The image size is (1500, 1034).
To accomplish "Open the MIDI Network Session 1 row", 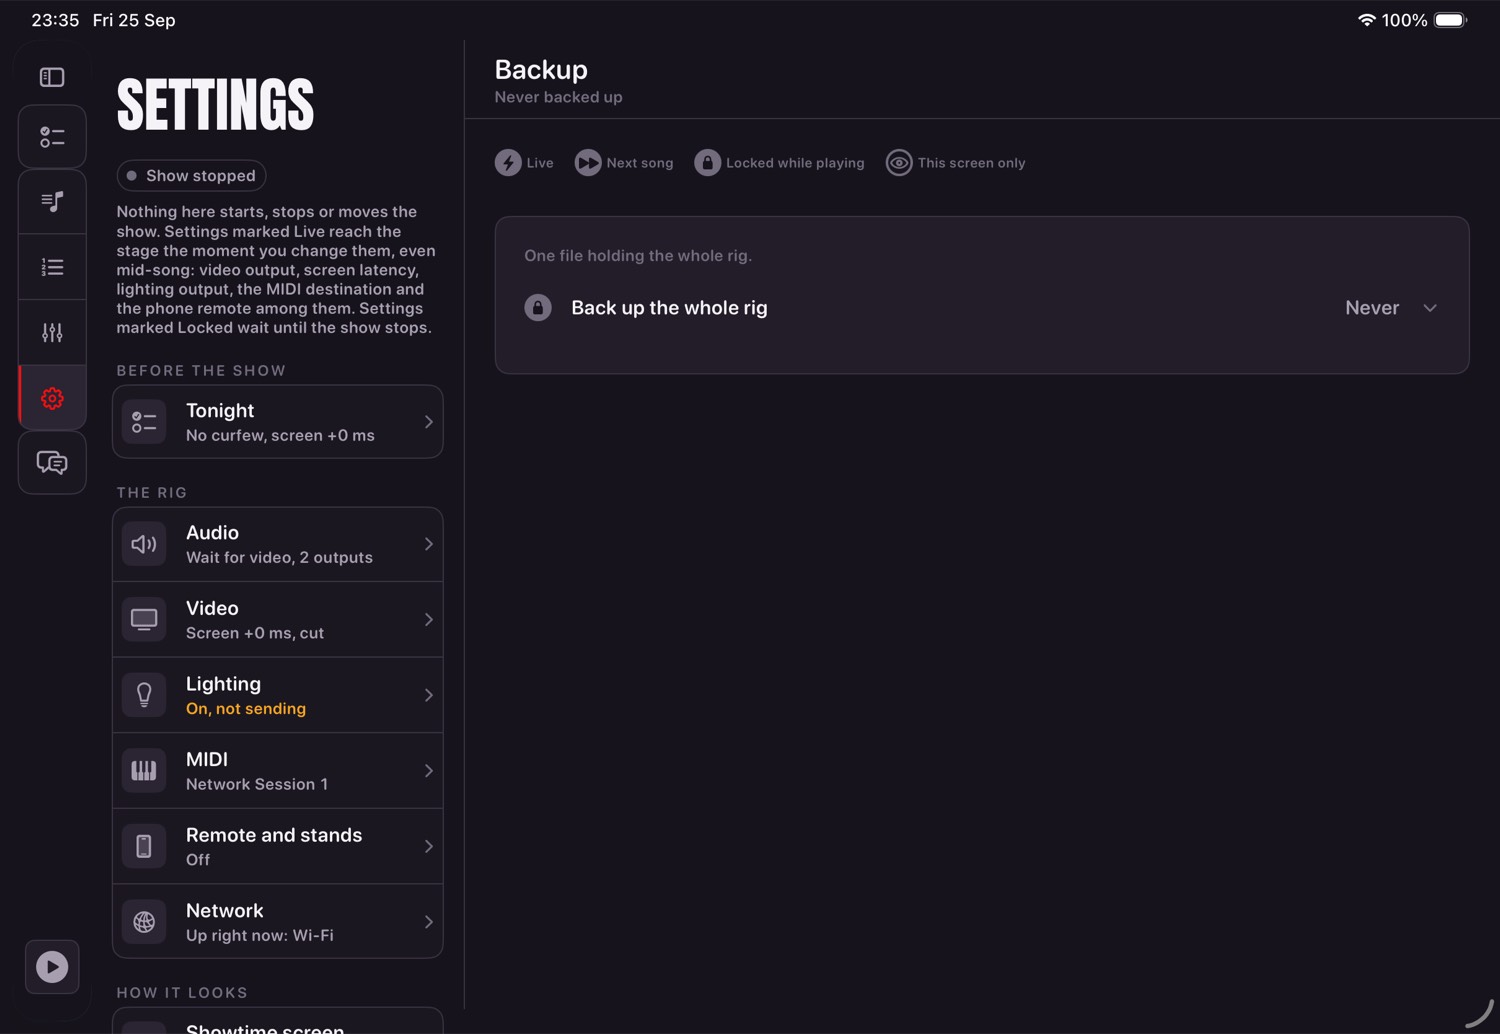I will coord(278,771).
